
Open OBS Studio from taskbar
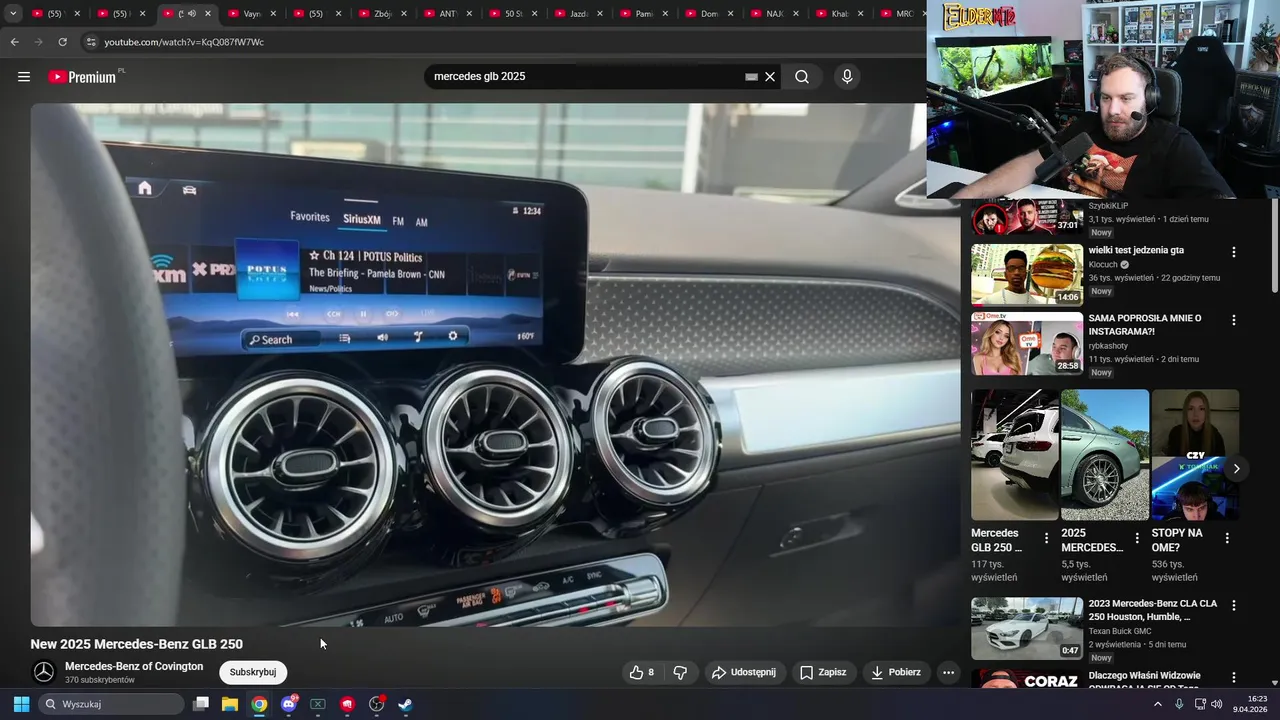376,704
